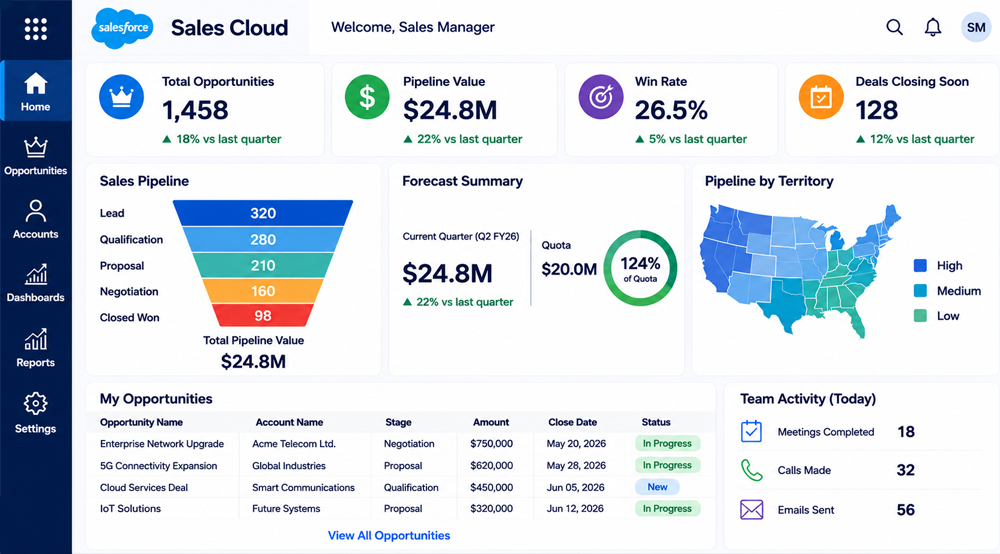Click the United States territory map
1000x554 pixels.
coord(800,270)
